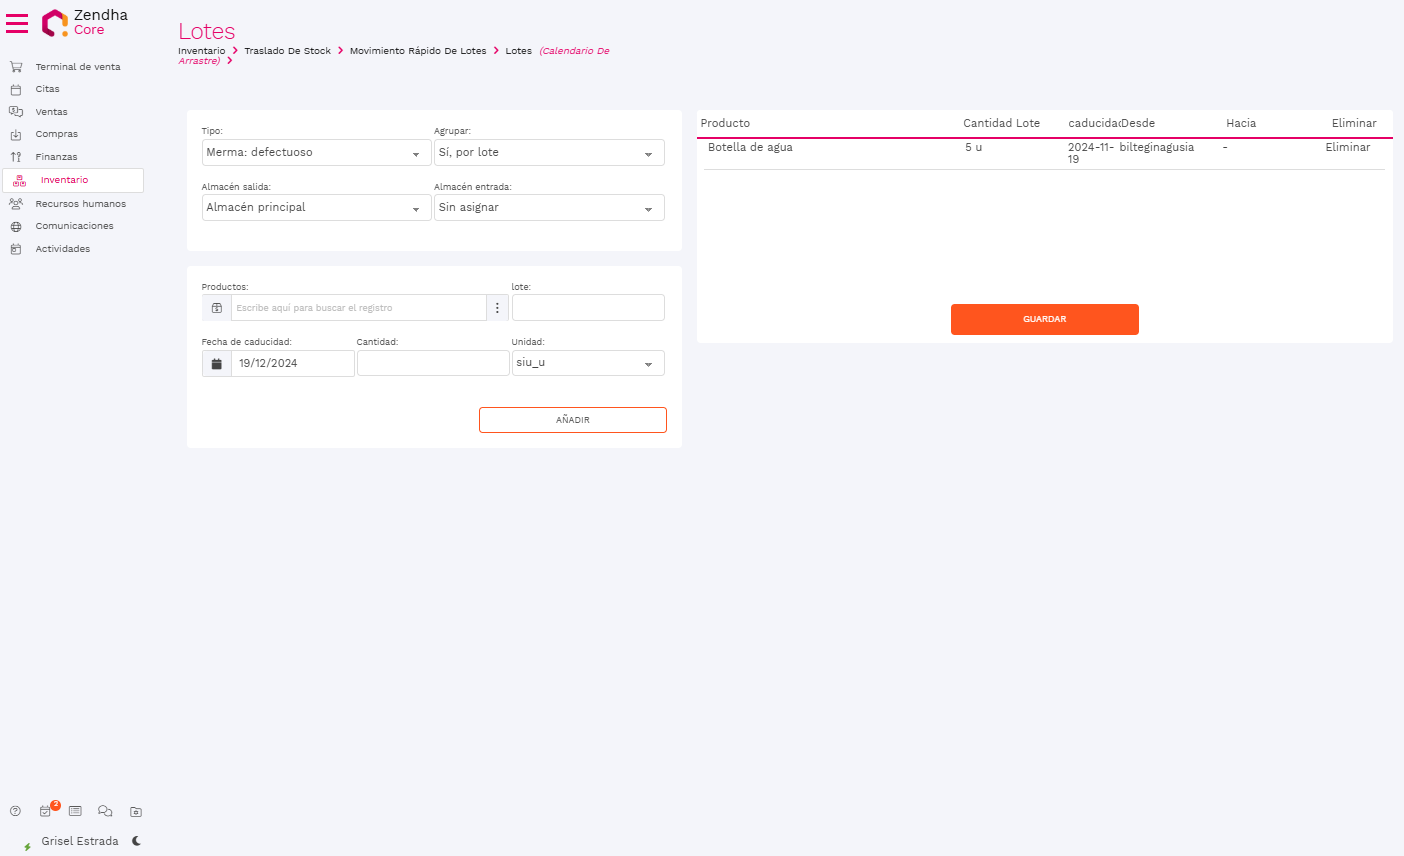Click the folder settings icon

(136, 811)
